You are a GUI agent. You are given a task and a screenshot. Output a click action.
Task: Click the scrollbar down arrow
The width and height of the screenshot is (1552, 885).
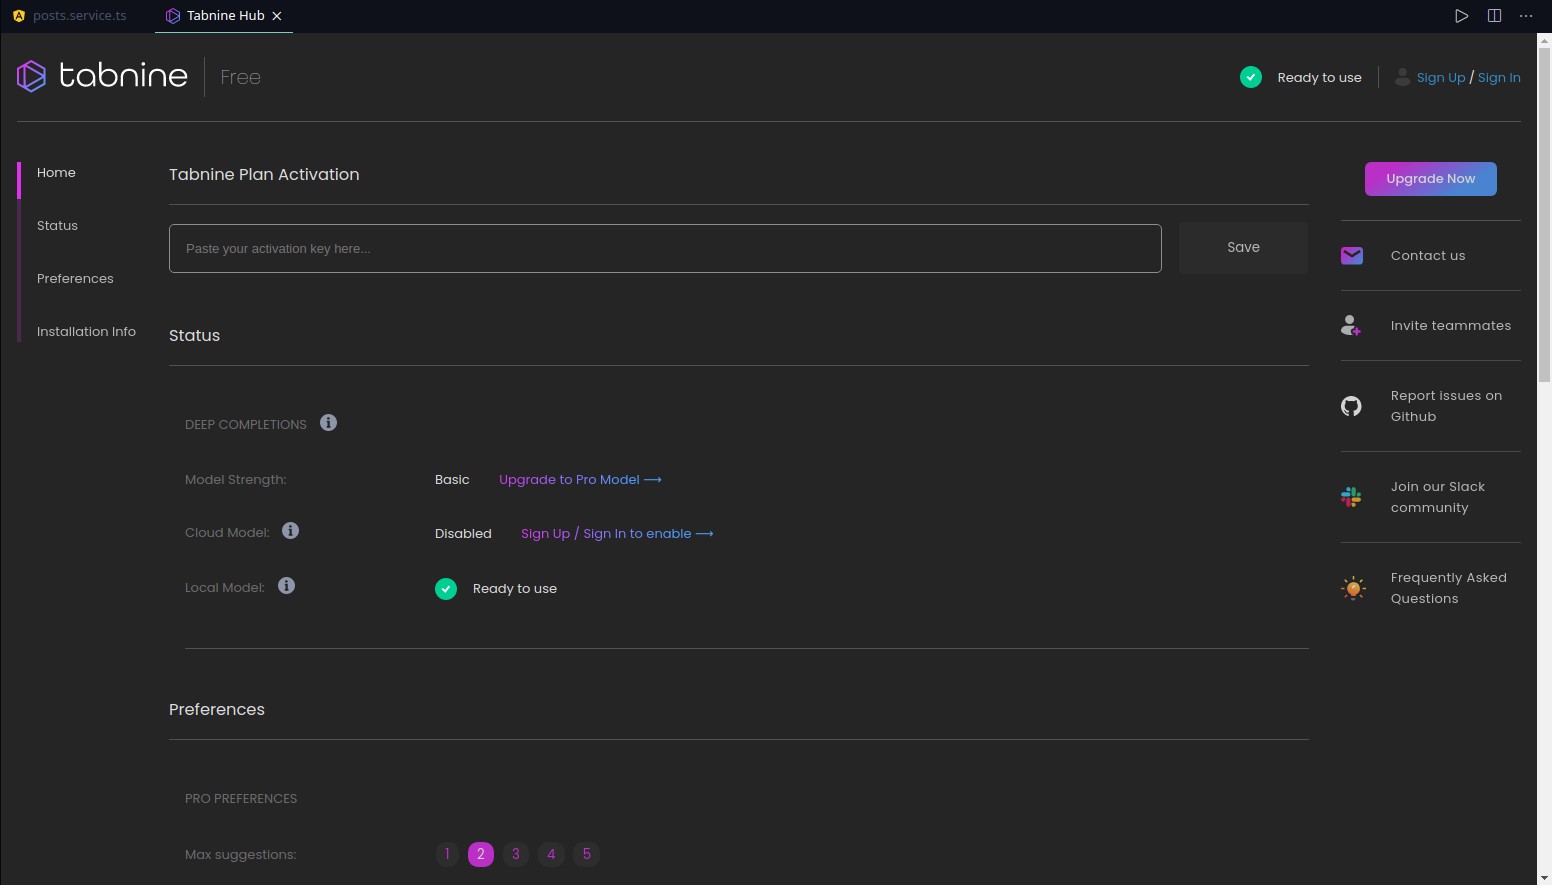(x=1544, y=878)
